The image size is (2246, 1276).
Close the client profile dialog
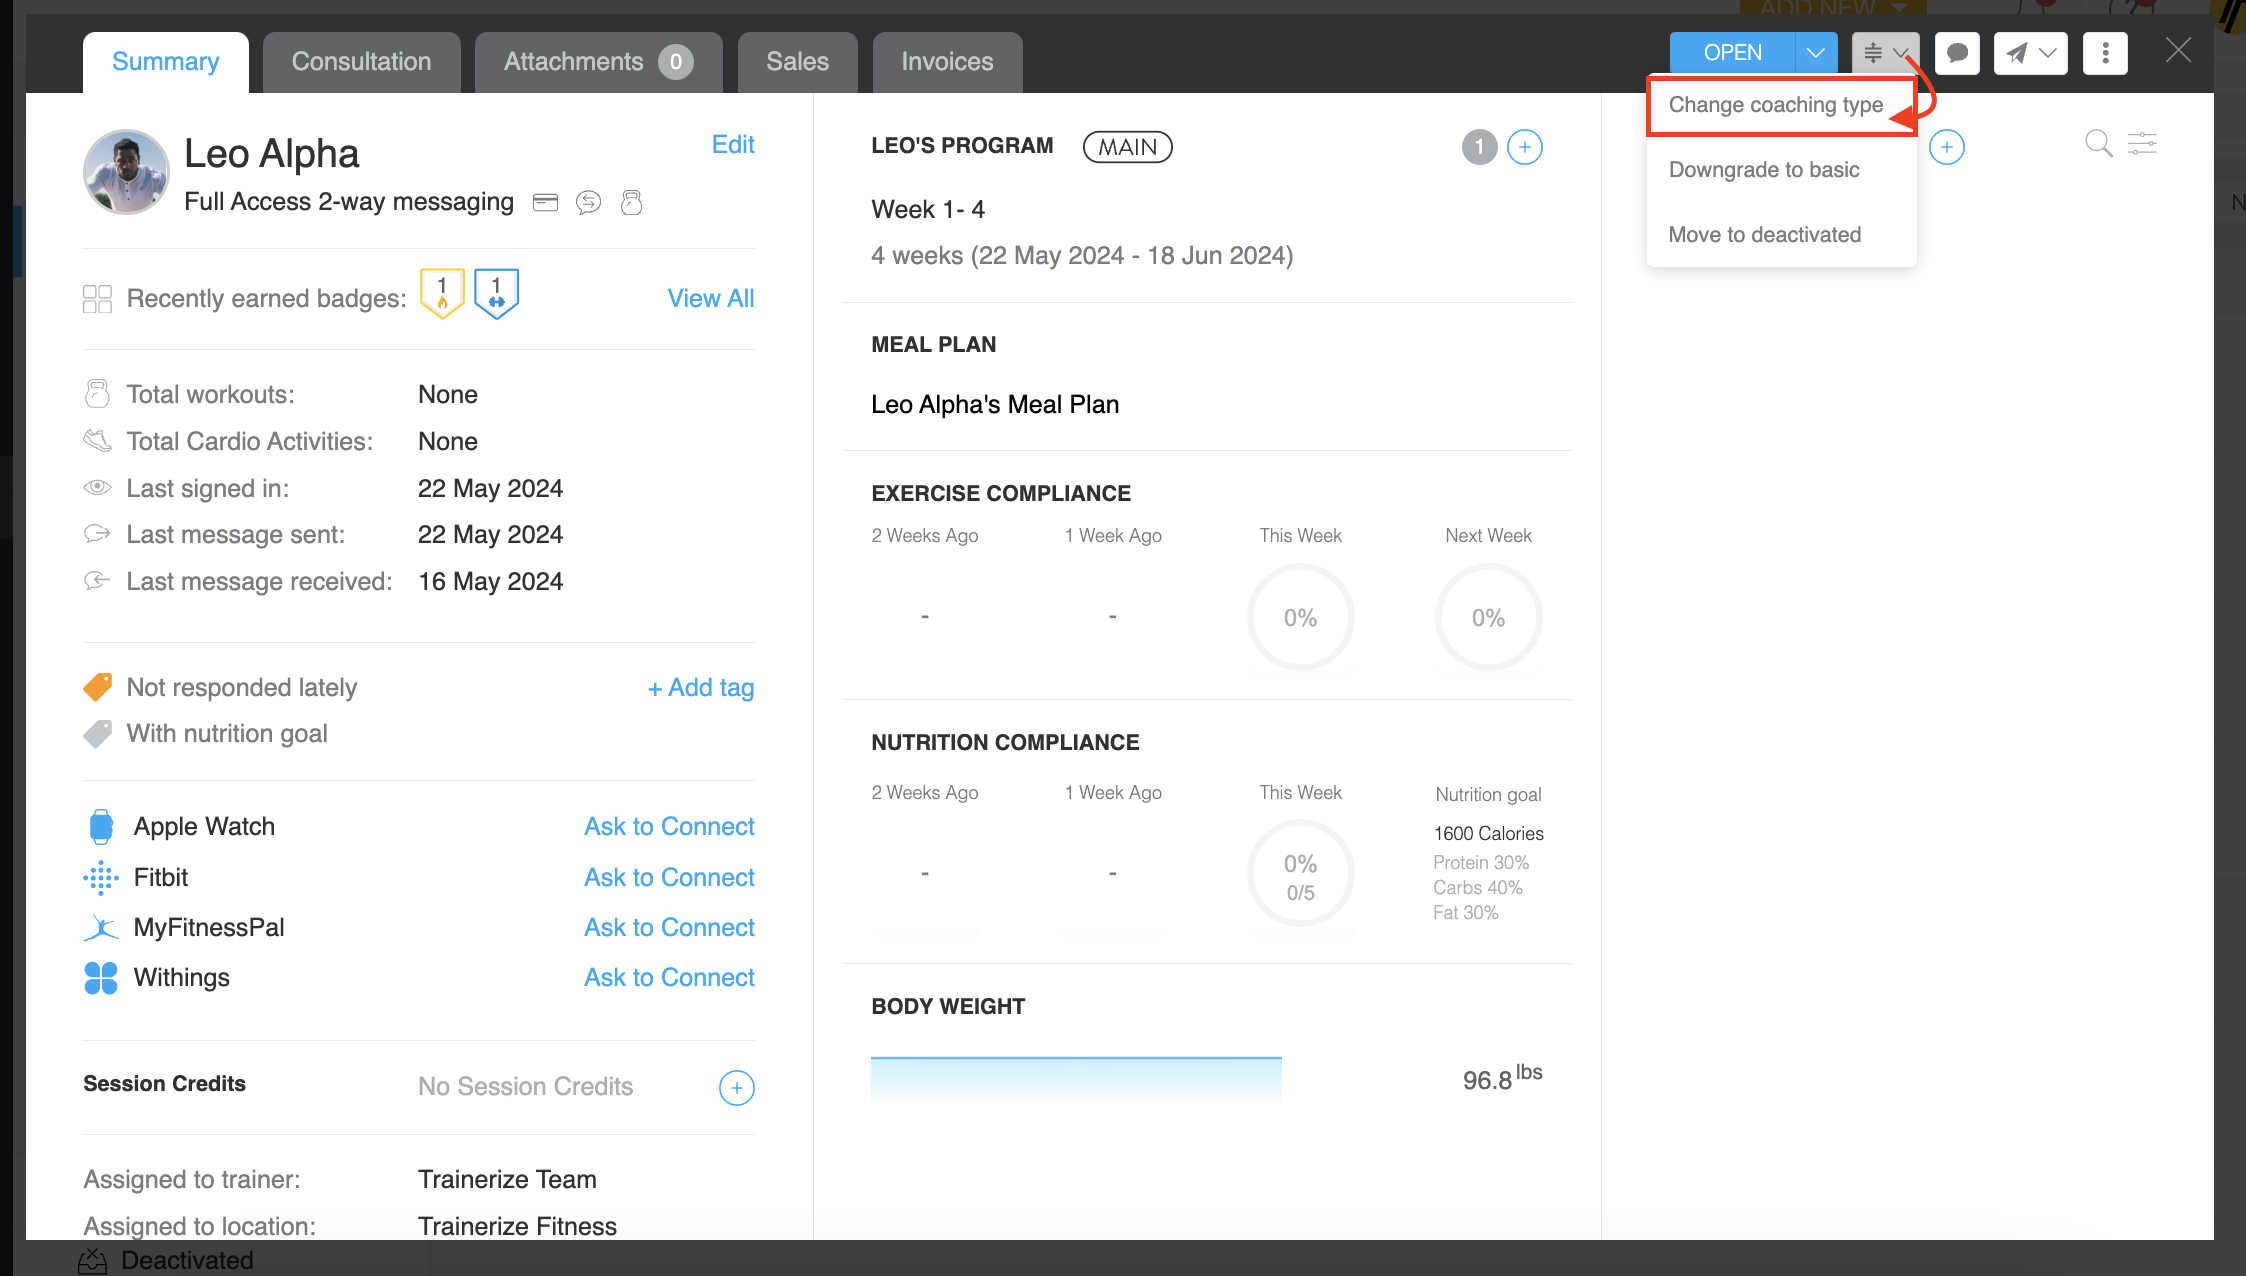coord(2178,51)
